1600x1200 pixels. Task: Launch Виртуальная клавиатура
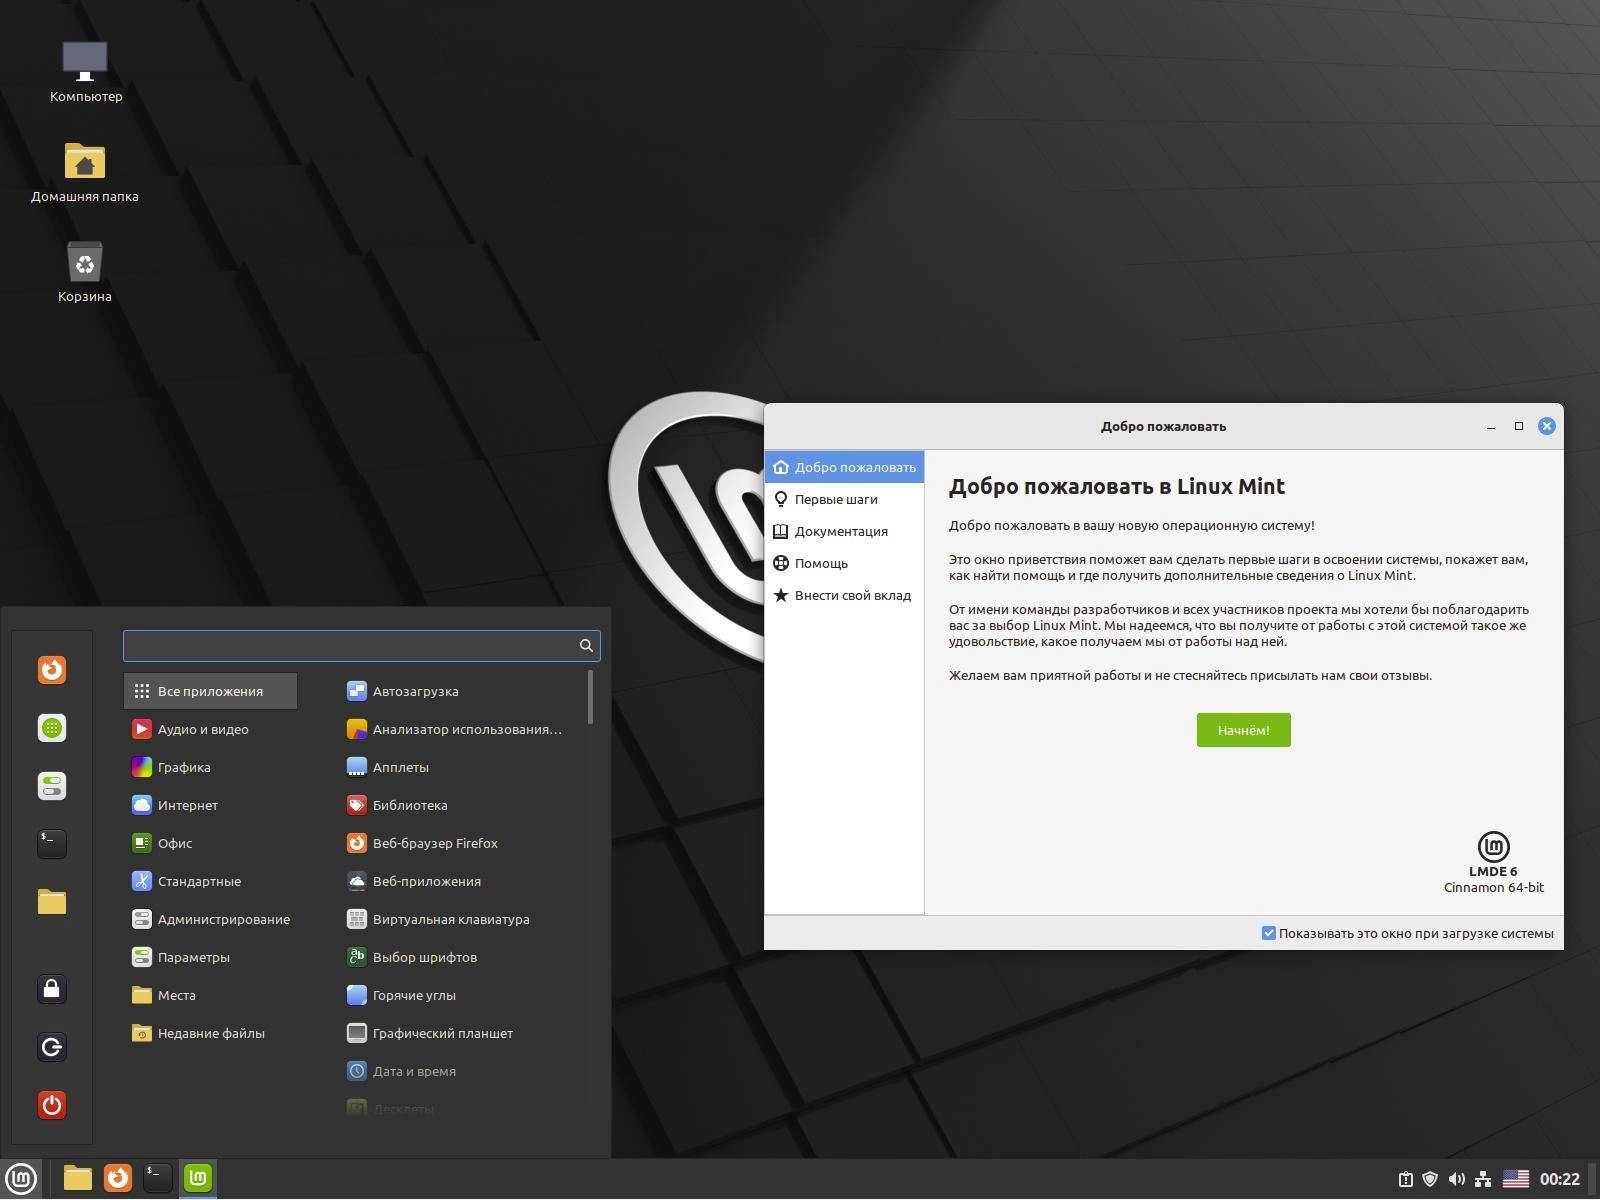tap(460, 919)
